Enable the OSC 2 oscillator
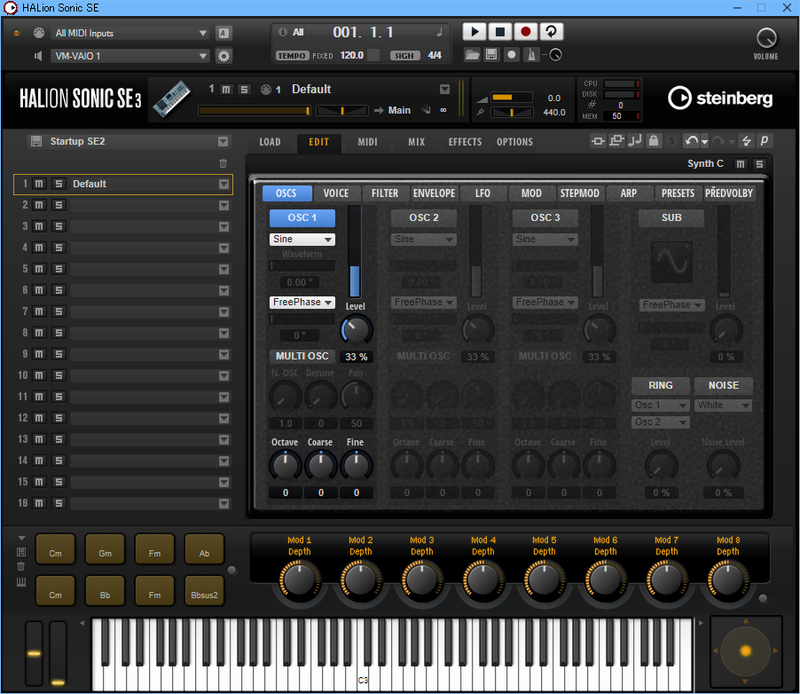 coord(423,218)
